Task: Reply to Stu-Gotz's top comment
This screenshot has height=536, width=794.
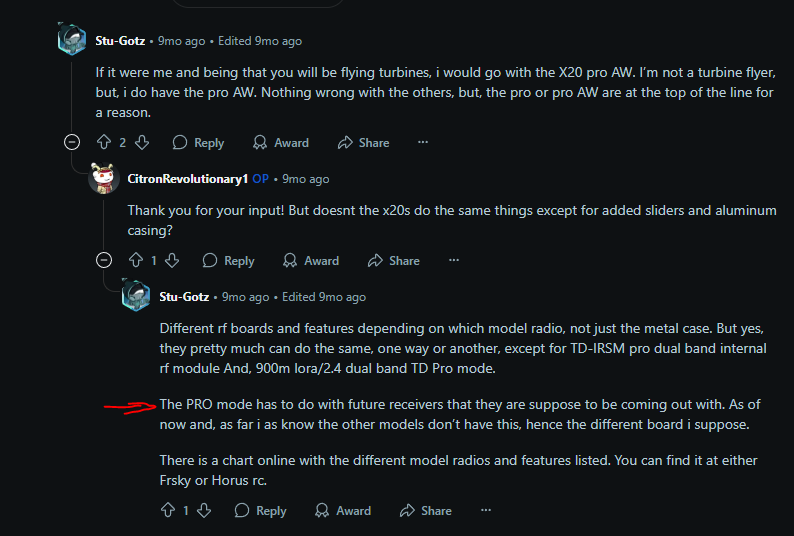Action: [x=198, y=143]
